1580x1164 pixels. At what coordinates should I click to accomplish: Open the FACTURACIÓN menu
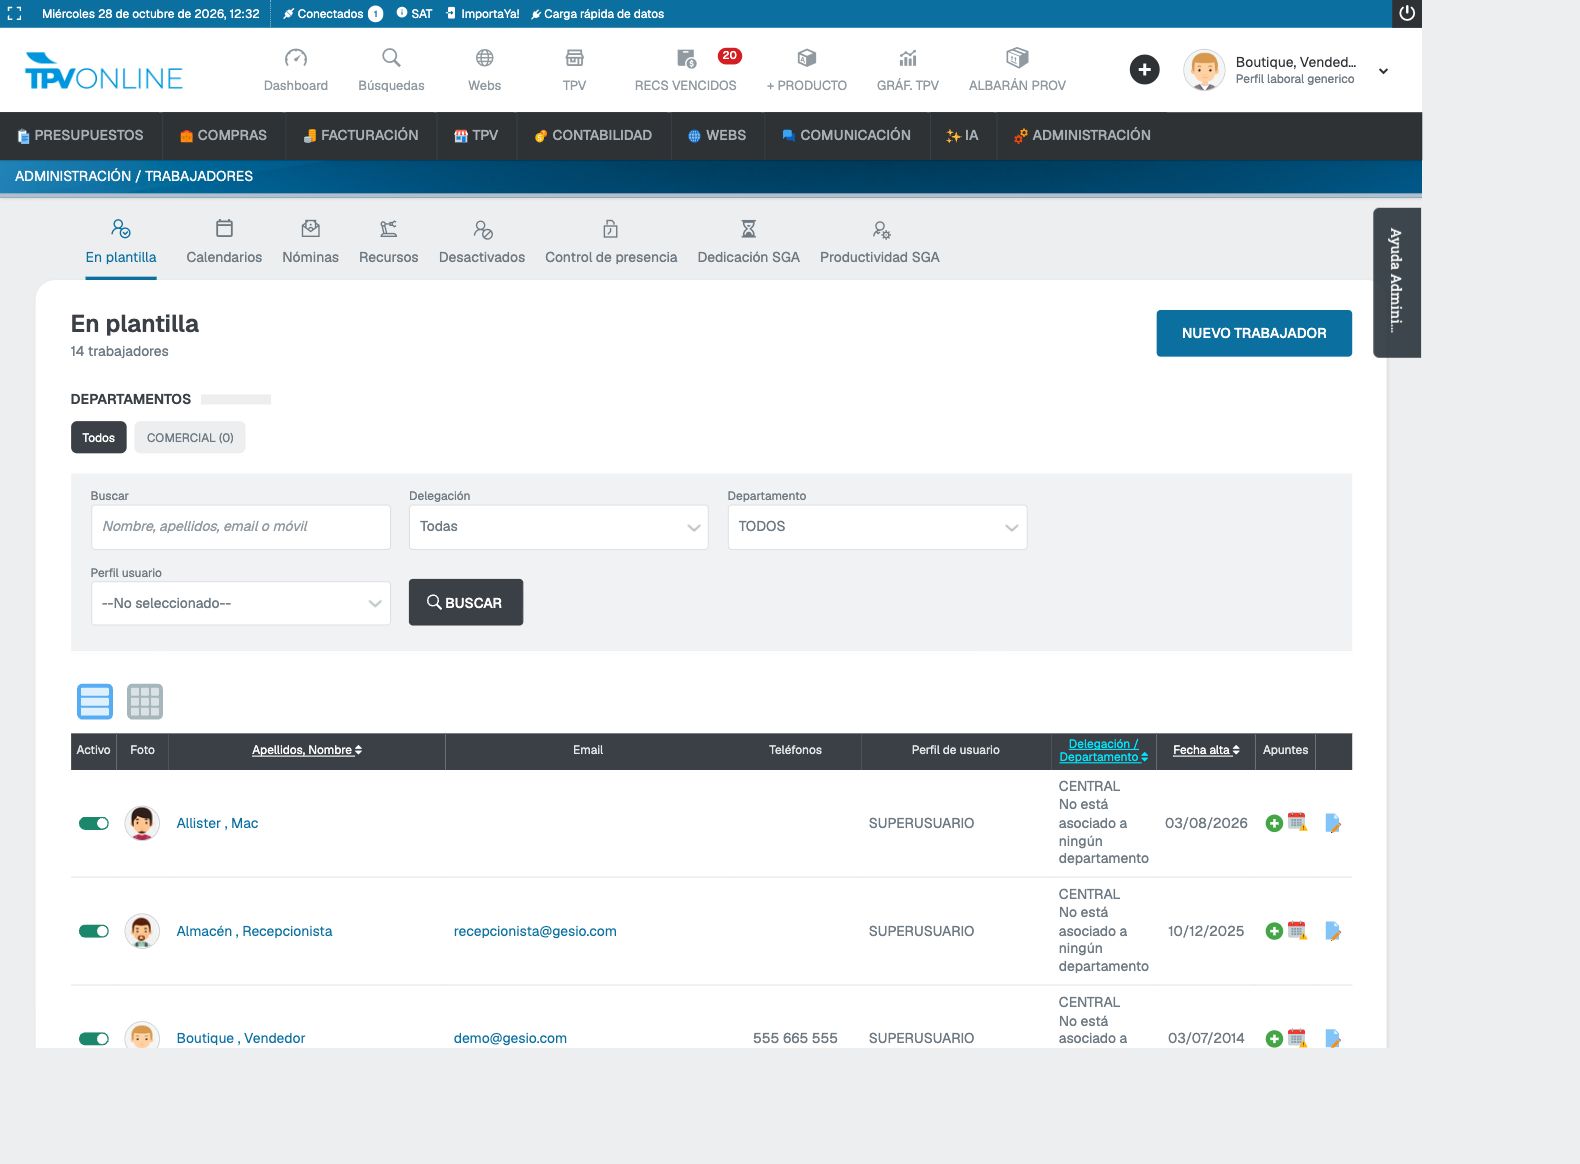361,136
